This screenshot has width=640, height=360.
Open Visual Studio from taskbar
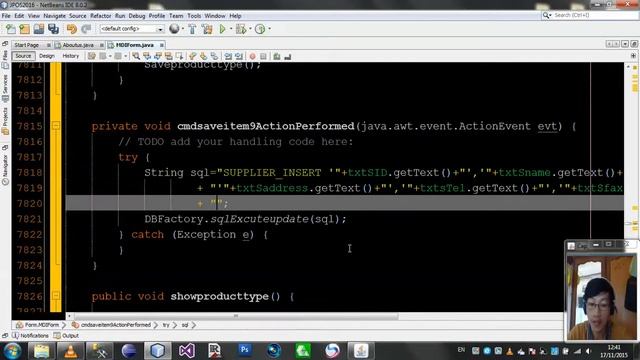pyautogui.click(x=187, y=351)
